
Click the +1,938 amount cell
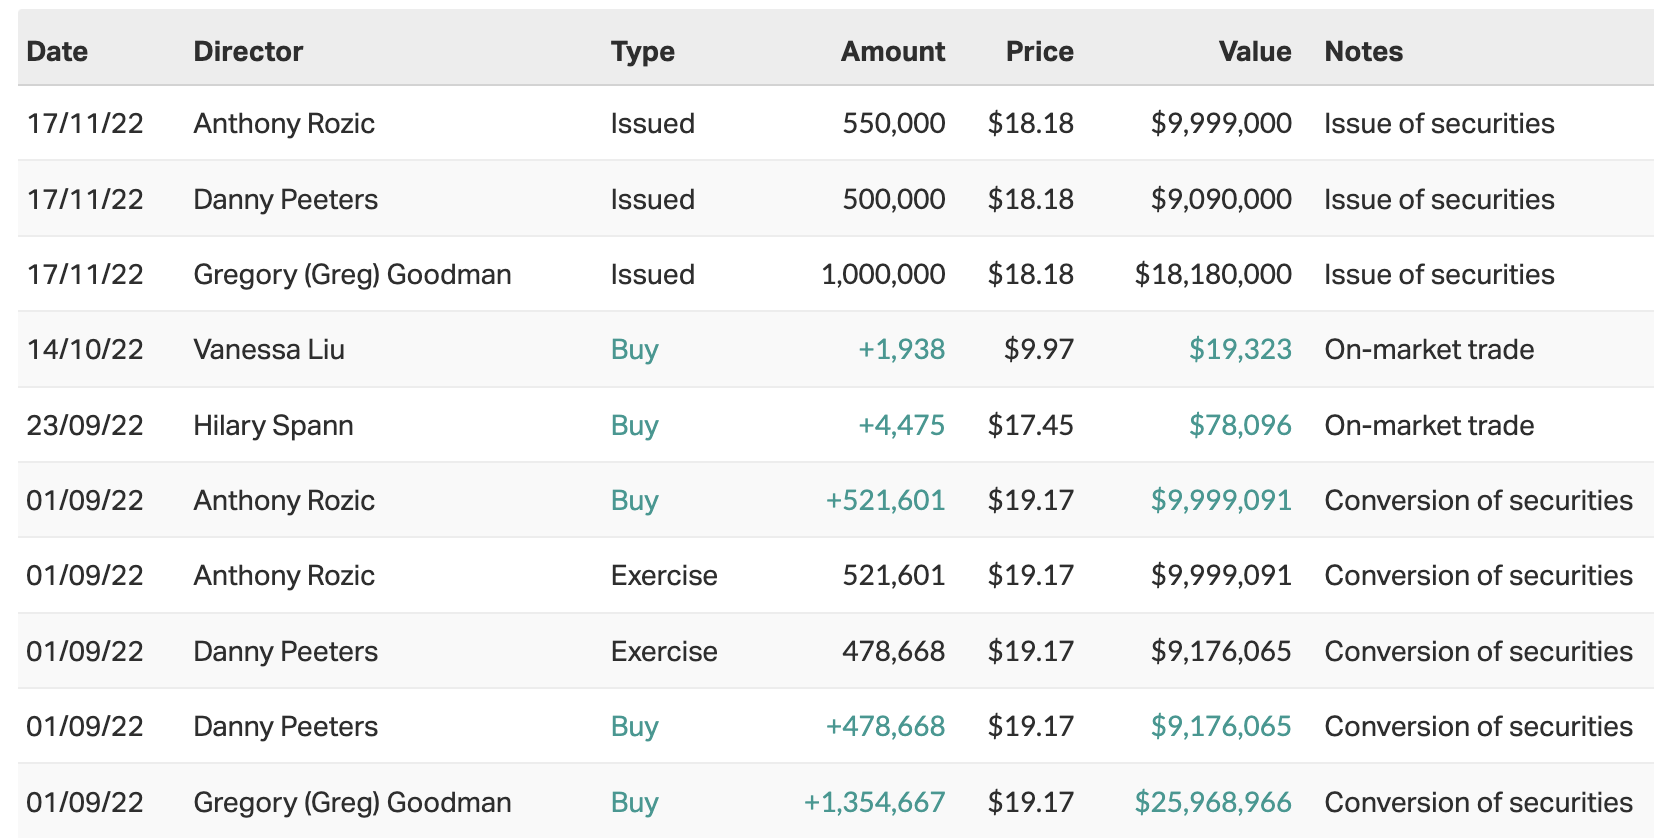[901, 350]
